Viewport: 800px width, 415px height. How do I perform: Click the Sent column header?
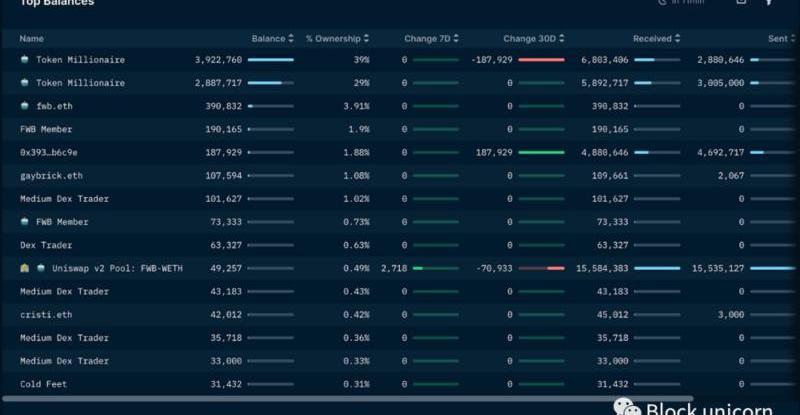point(777,39)
